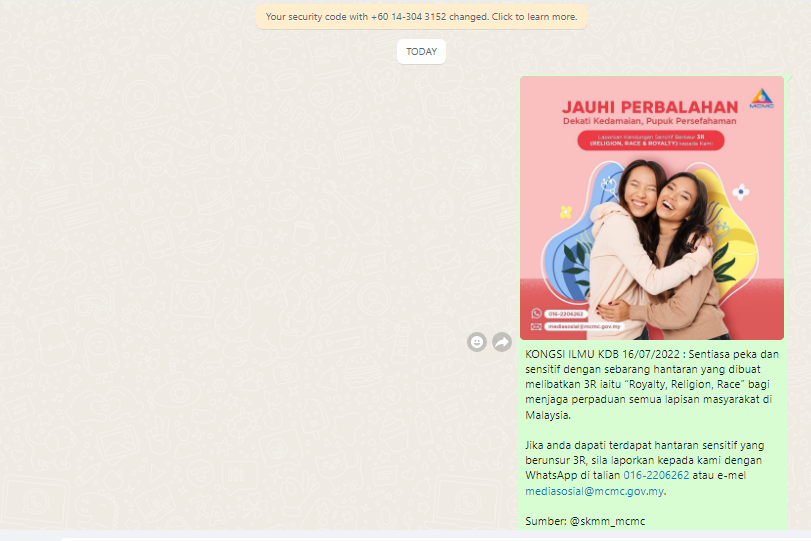Click the TODAY date chip
Screen dimensions: 811x541
[421, 51]
